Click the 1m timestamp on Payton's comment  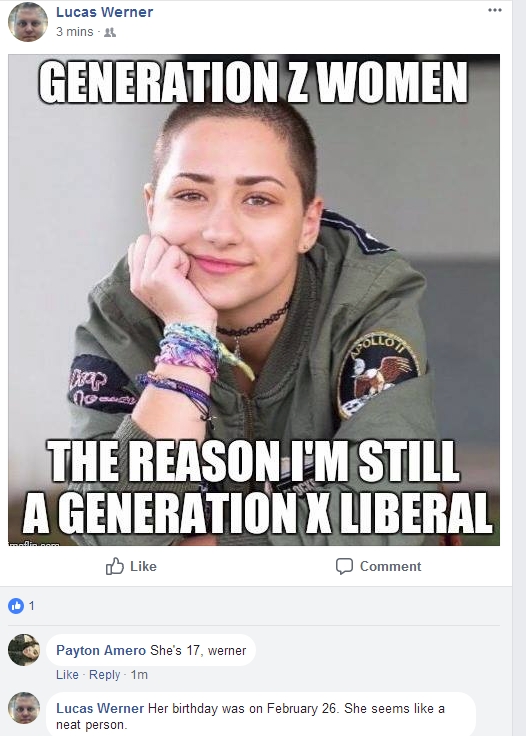click(x=139, y=675)
